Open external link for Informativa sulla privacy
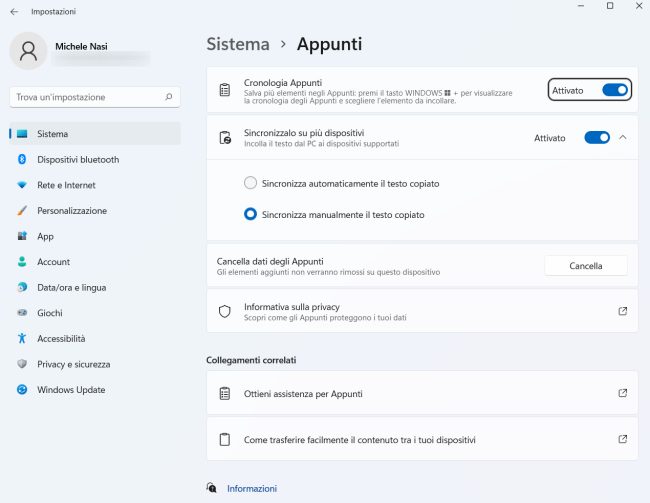Viewport: 650px width, 503px height. click(x=622, y=311)
